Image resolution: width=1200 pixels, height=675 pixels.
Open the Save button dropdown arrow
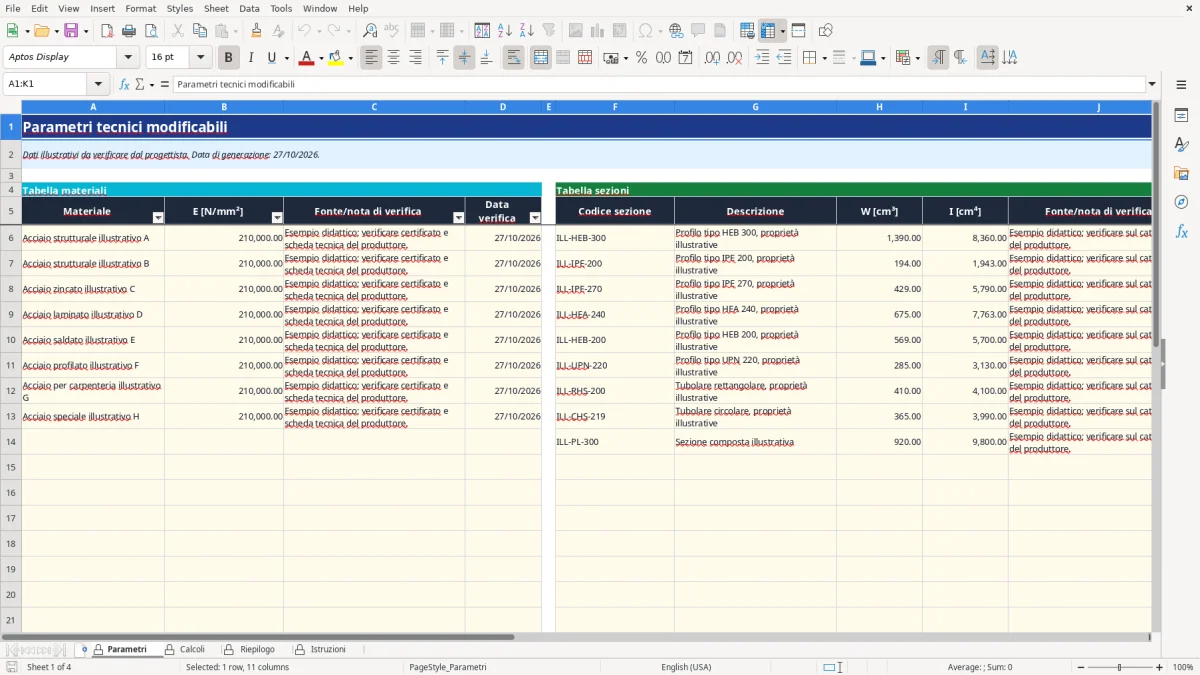(x=86, y=31)
